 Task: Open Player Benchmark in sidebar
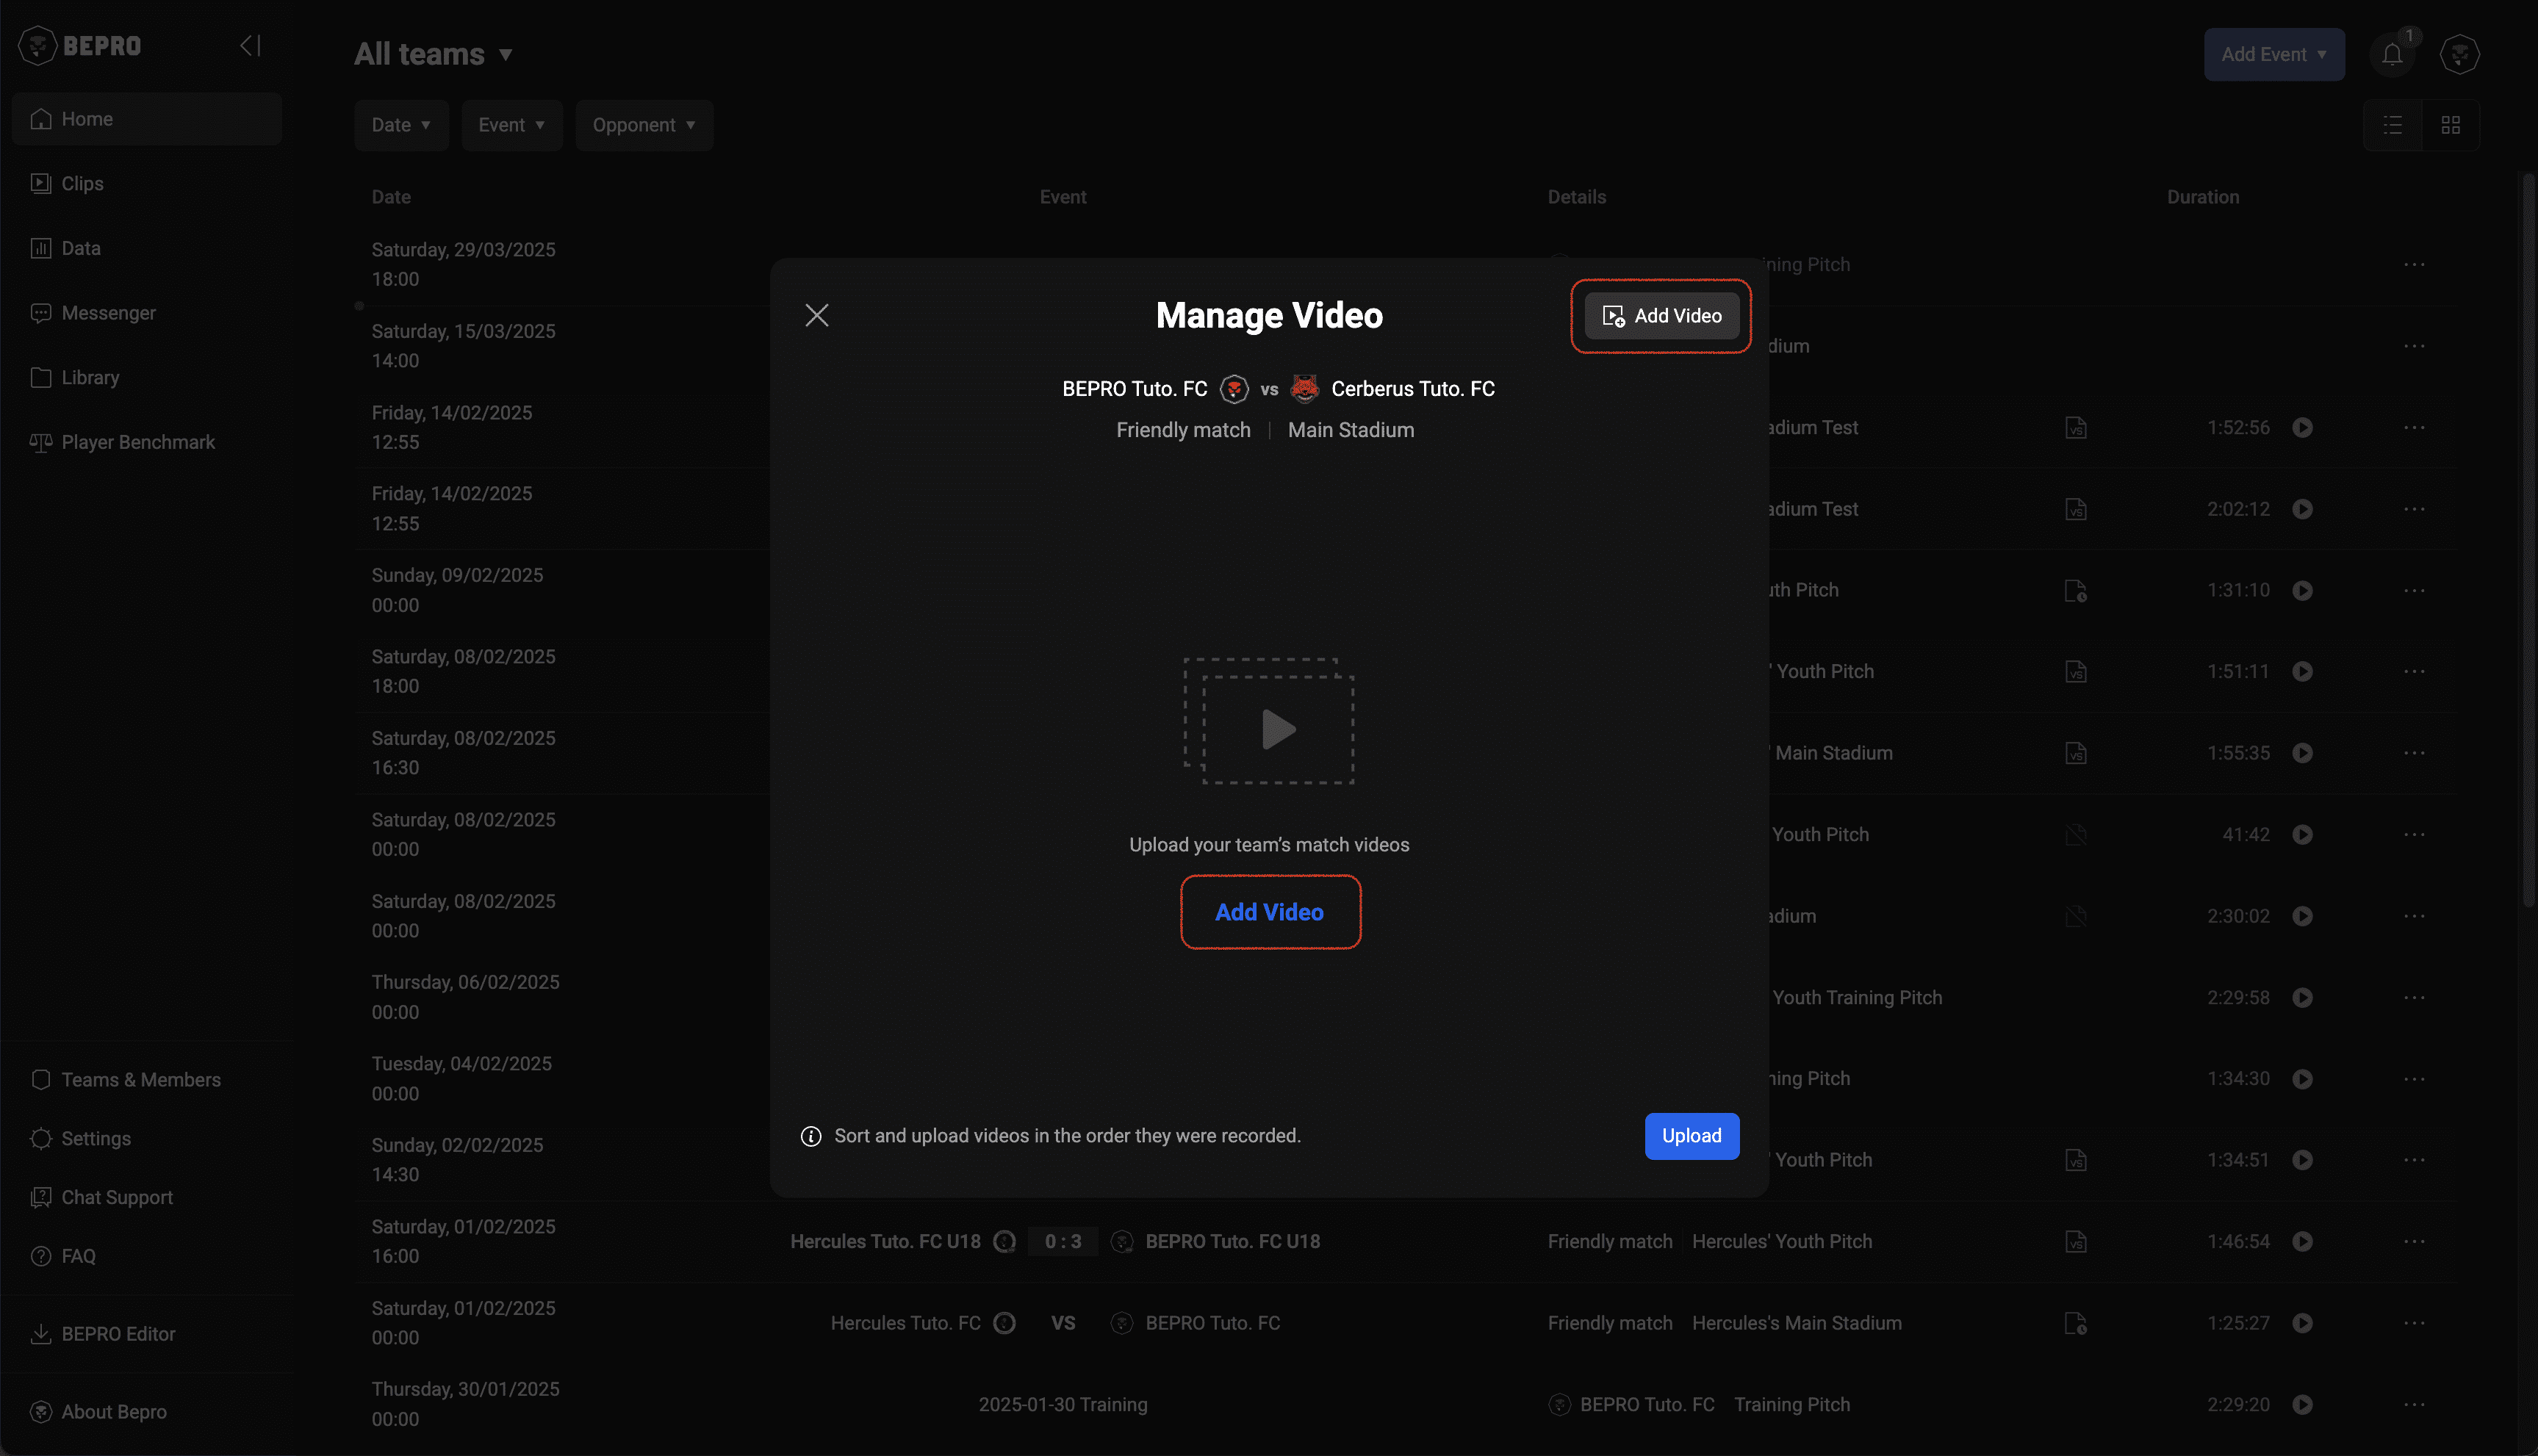(x=147, y=442)
